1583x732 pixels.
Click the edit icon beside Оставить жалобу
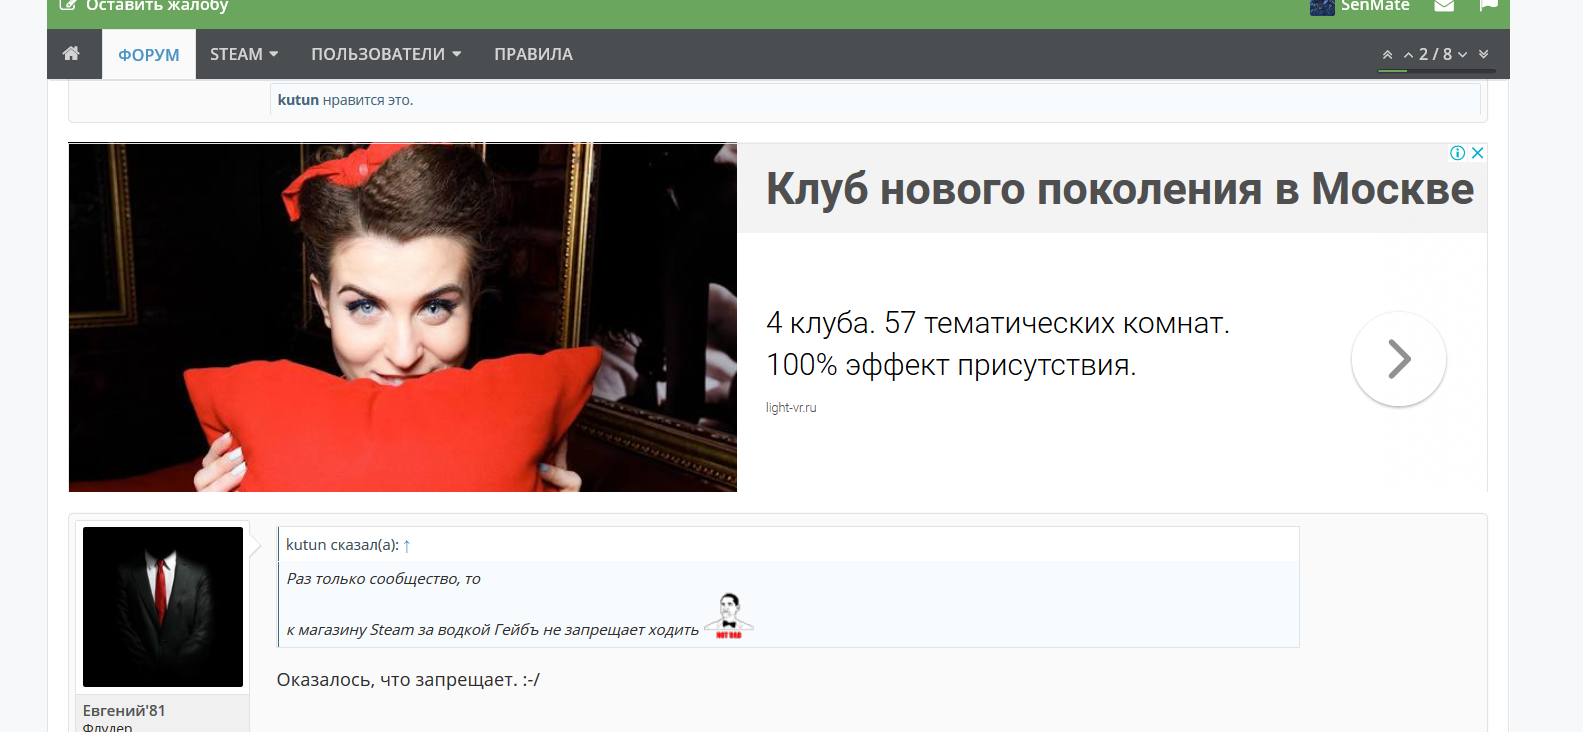(68, 5)
